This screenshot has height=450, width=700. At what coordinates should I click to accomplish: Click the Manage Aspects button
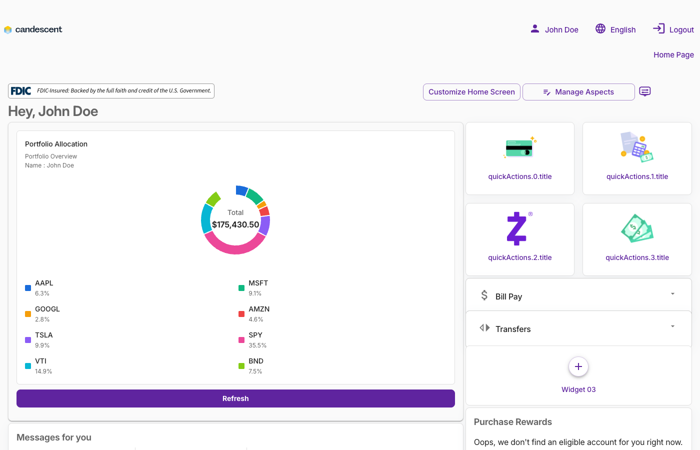(578, 92)
